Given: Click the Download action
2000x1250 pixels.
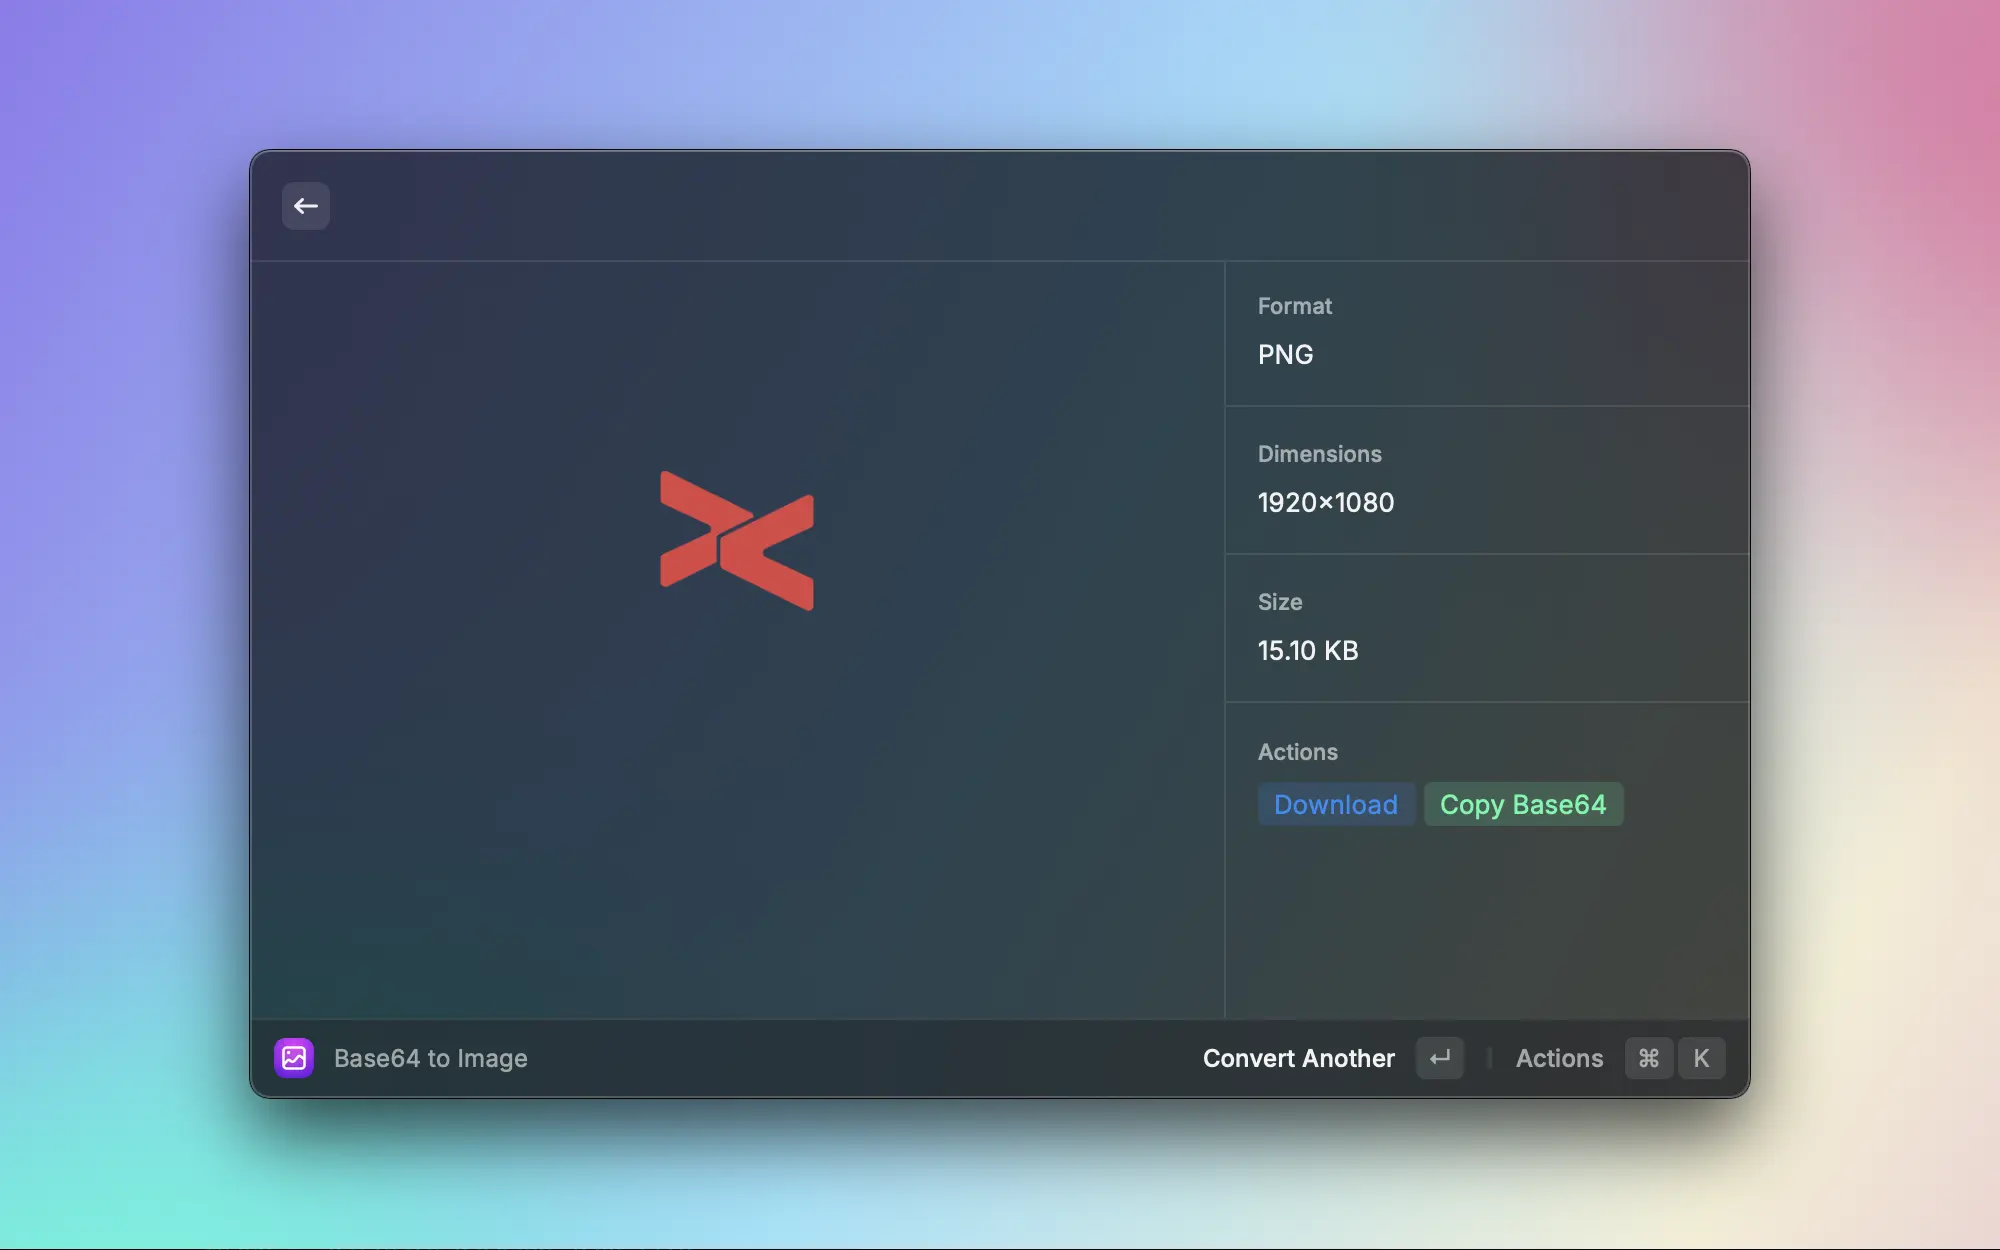Looking at the screenshot, I should pos(1336,804).
